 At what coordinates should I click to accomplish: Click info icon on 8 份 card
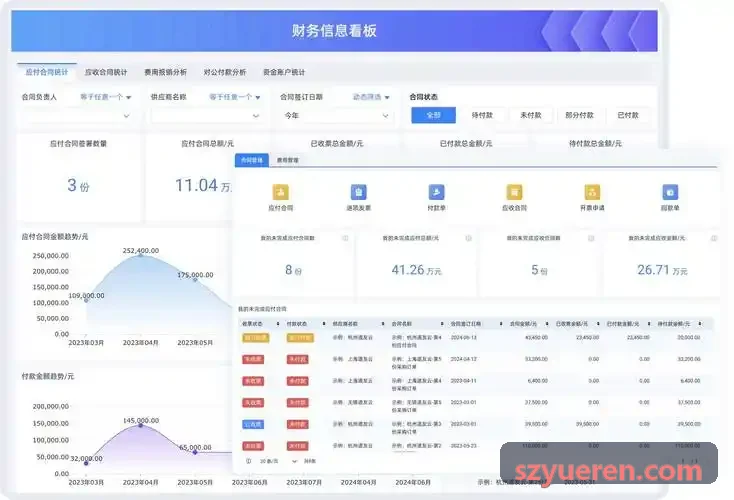click(345, 238)
